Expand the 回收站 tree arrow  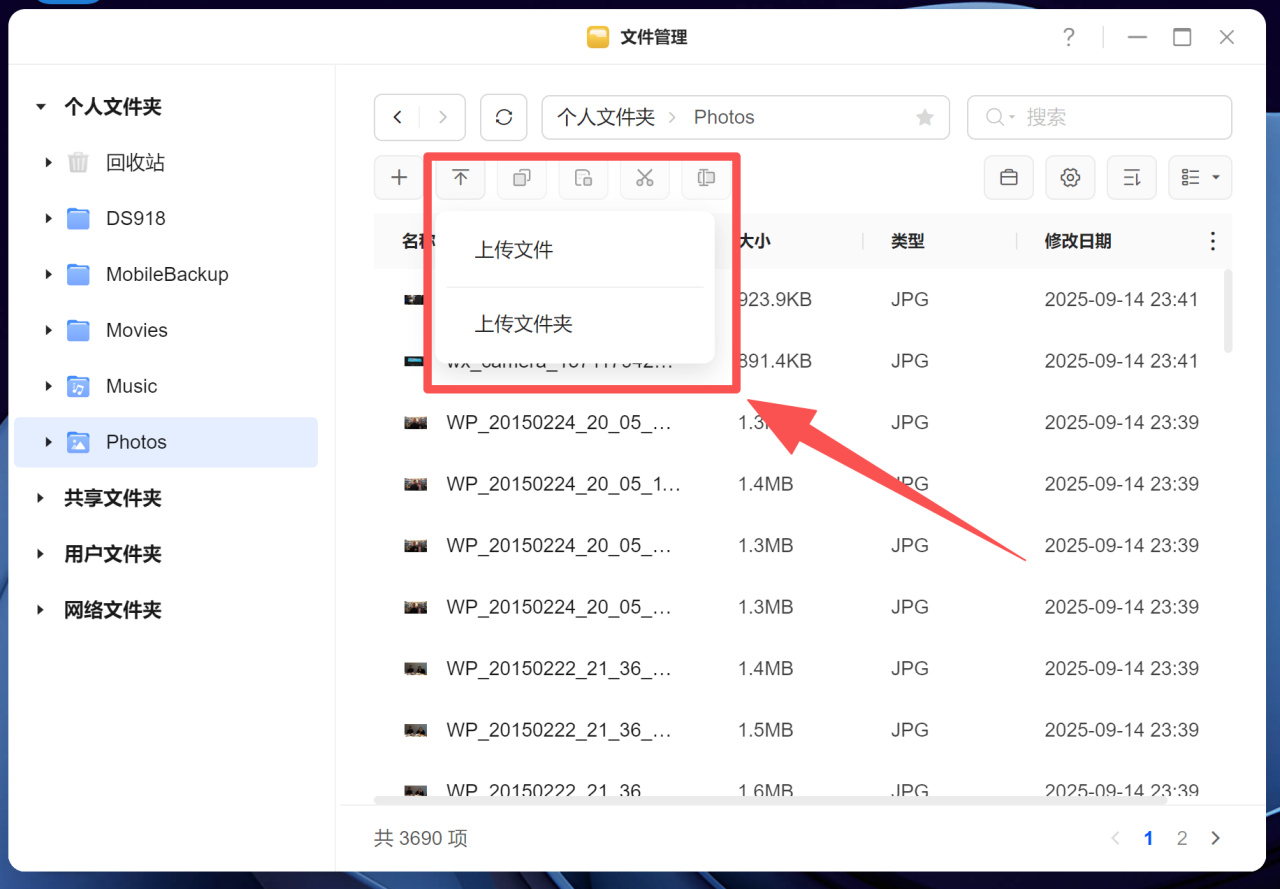coord(48,162)
